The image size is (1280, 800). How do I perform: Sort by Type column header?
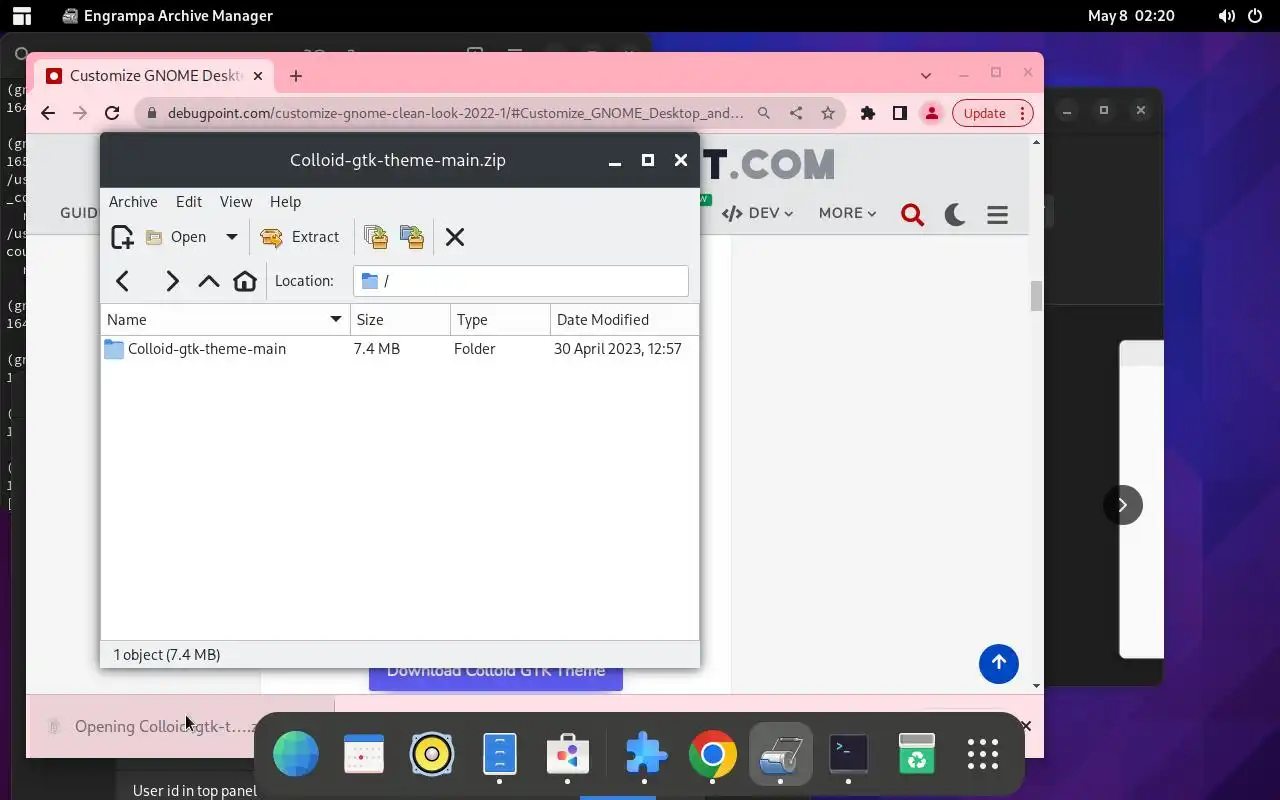pos(500,320)
